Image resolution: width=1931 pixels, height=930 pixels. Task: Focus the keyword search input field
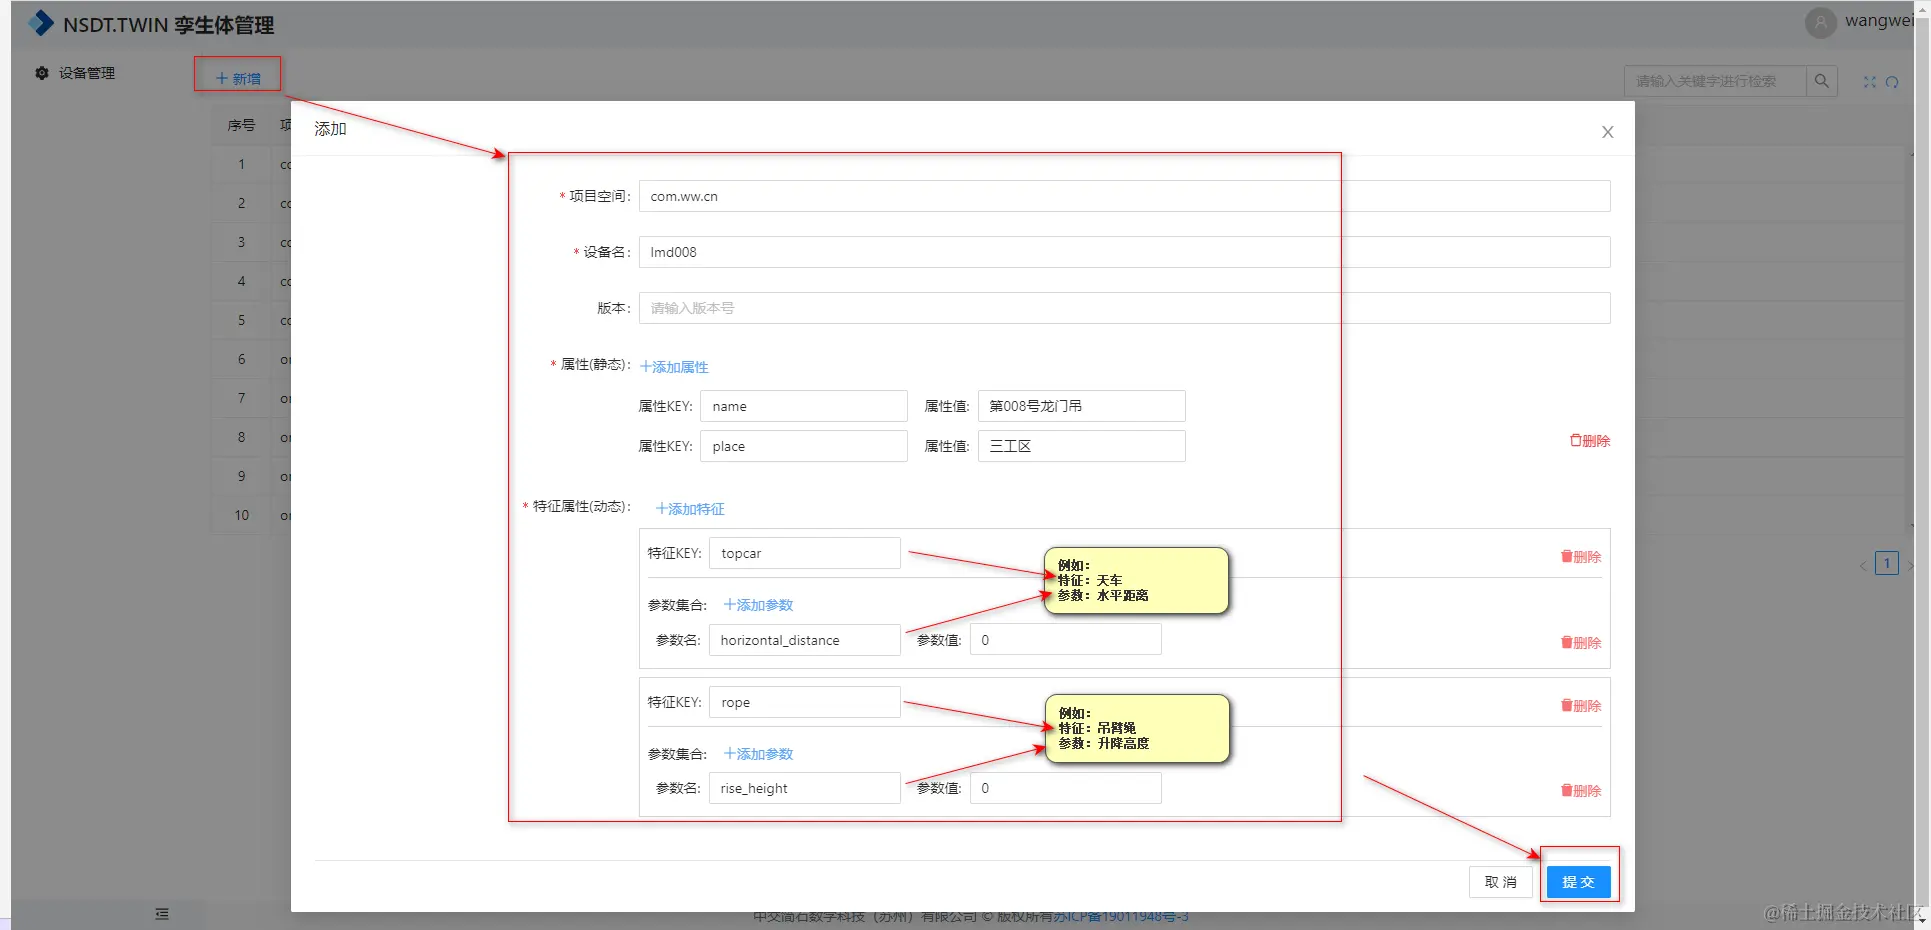[x=1716, y=81]
